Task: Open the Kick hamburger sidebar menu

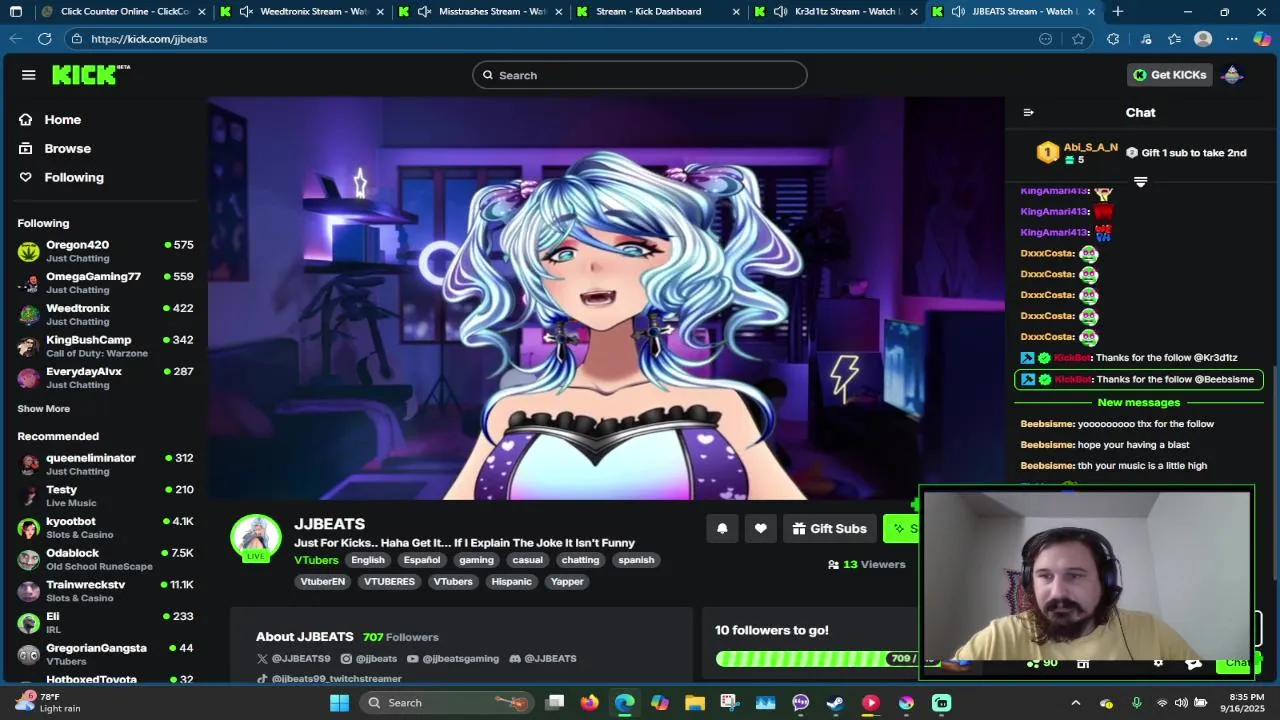Action: (x=28, y=75)
